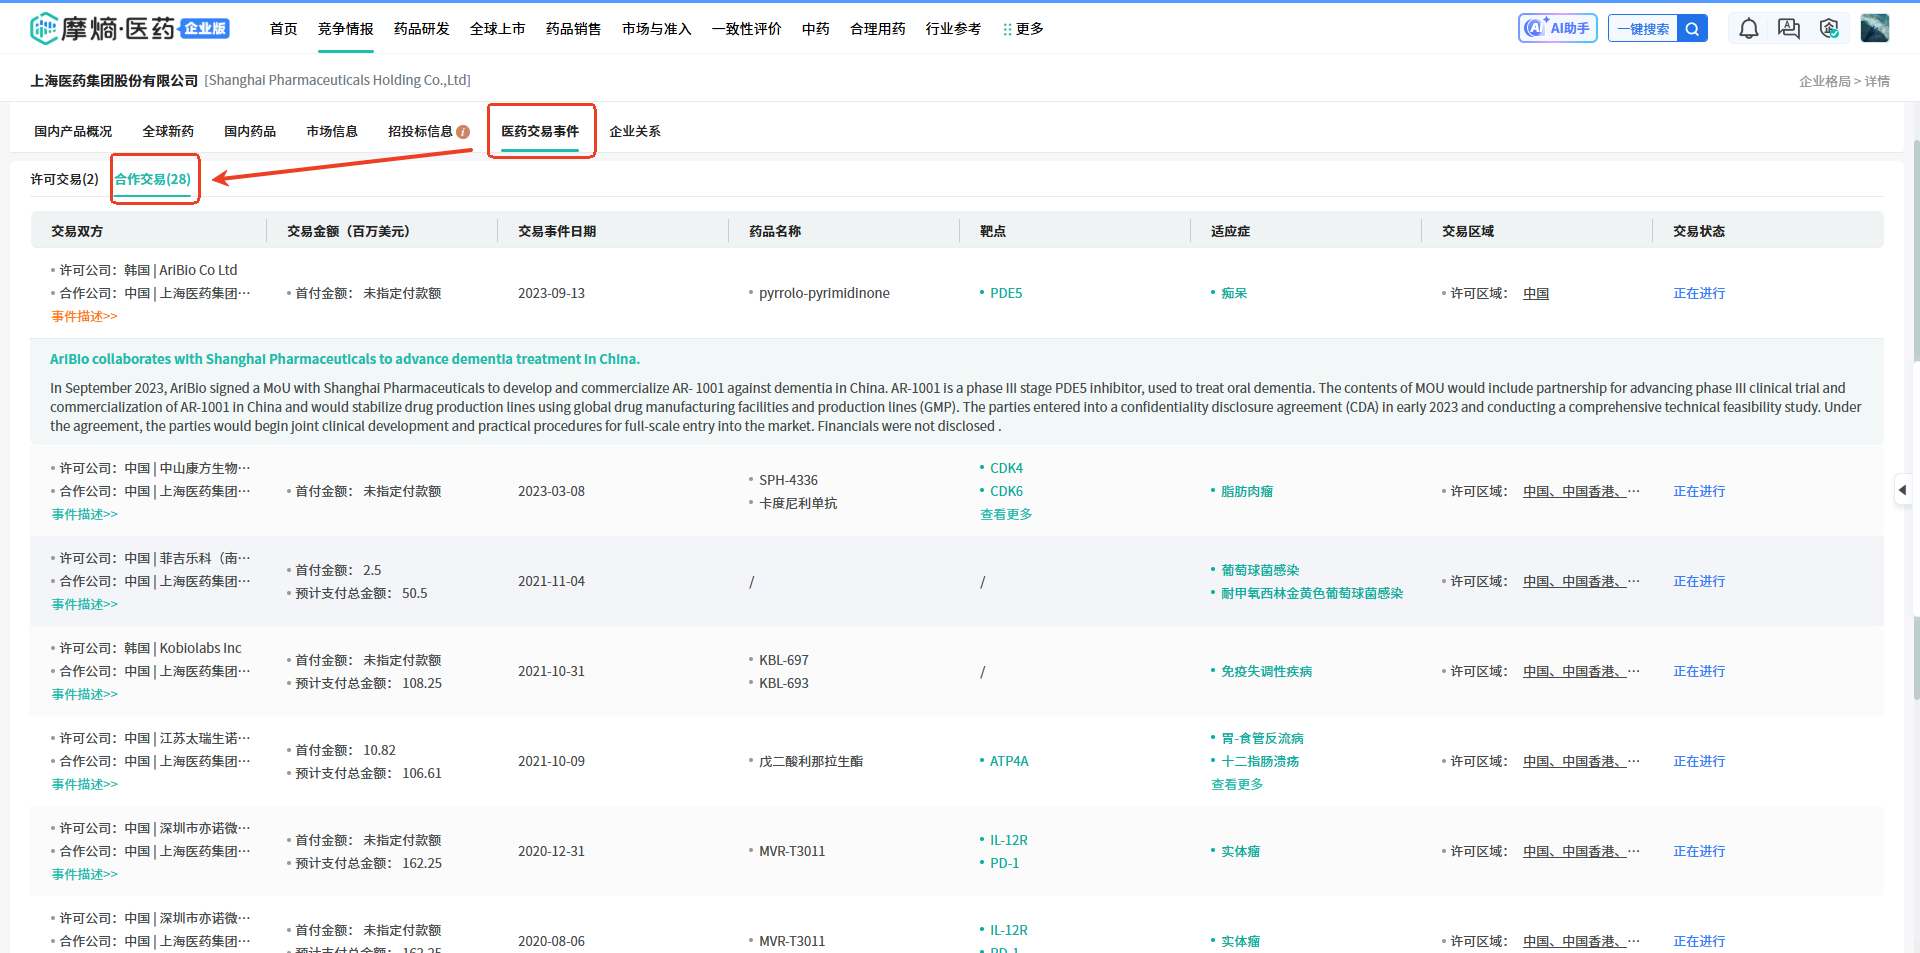Click licensed region 中国 for AriBio deal
The width and height of the screenshot is (1920, 953).
tap(1536, 293)
